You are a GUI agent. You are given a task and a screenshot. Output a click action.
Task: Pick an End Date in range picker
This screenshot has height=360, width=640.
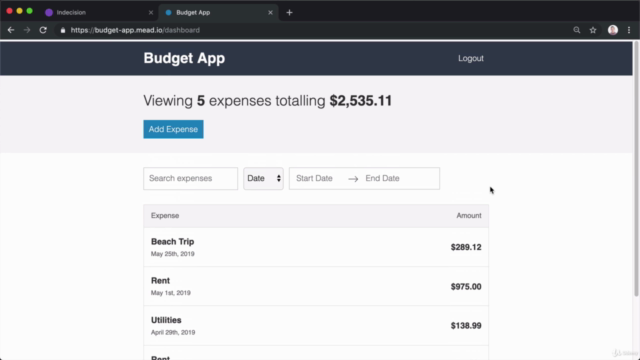point(382,178)
